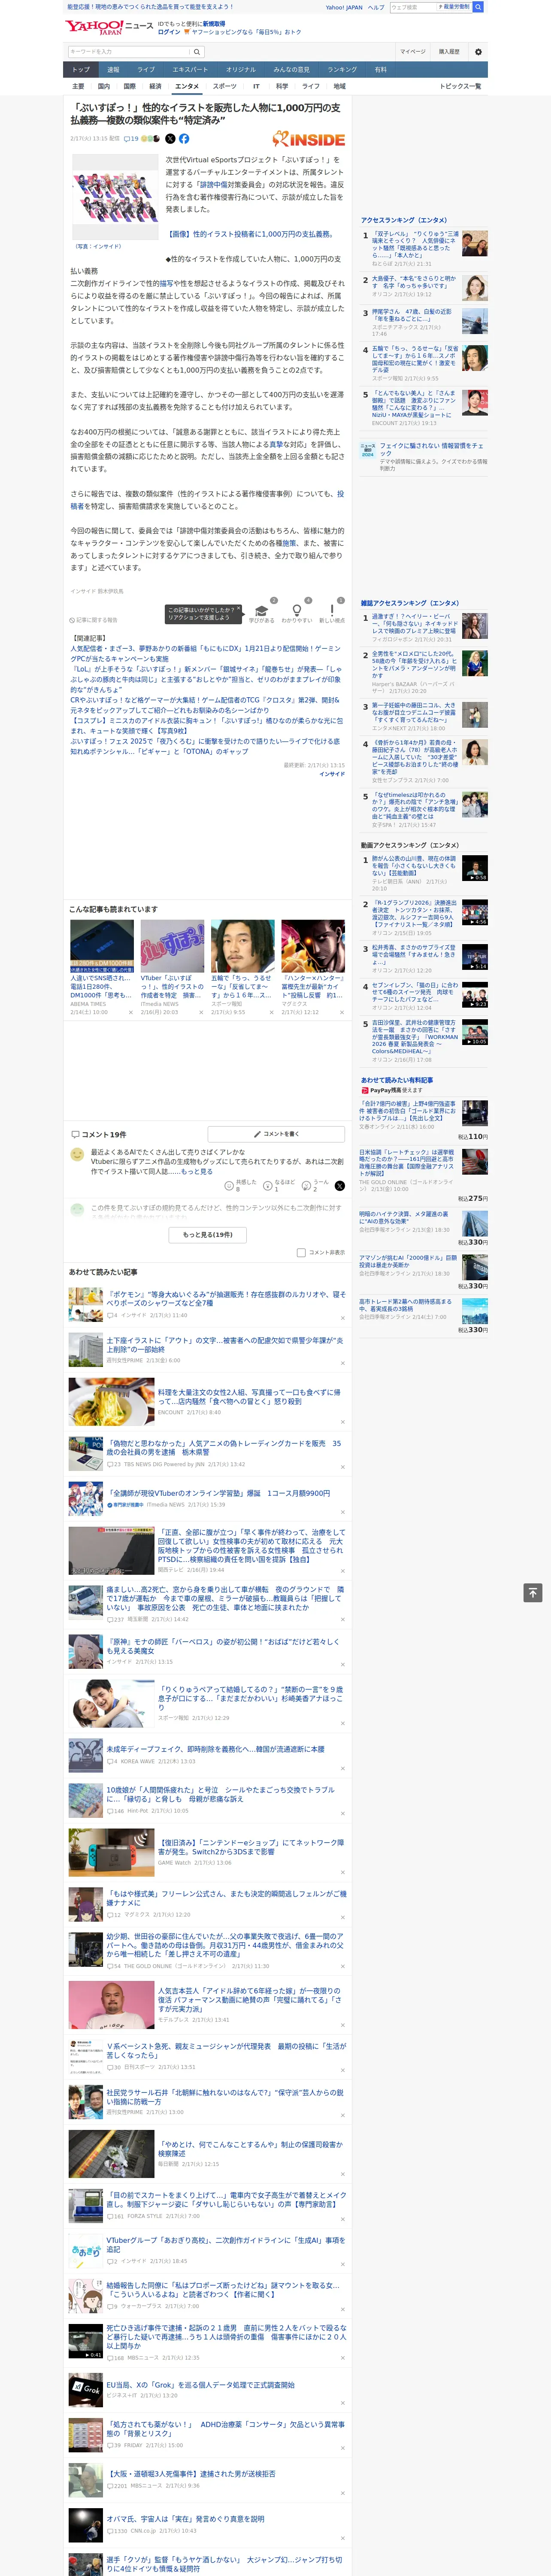Select the スポーツ category
This screenshot has width=551, height=2576.
224,86
